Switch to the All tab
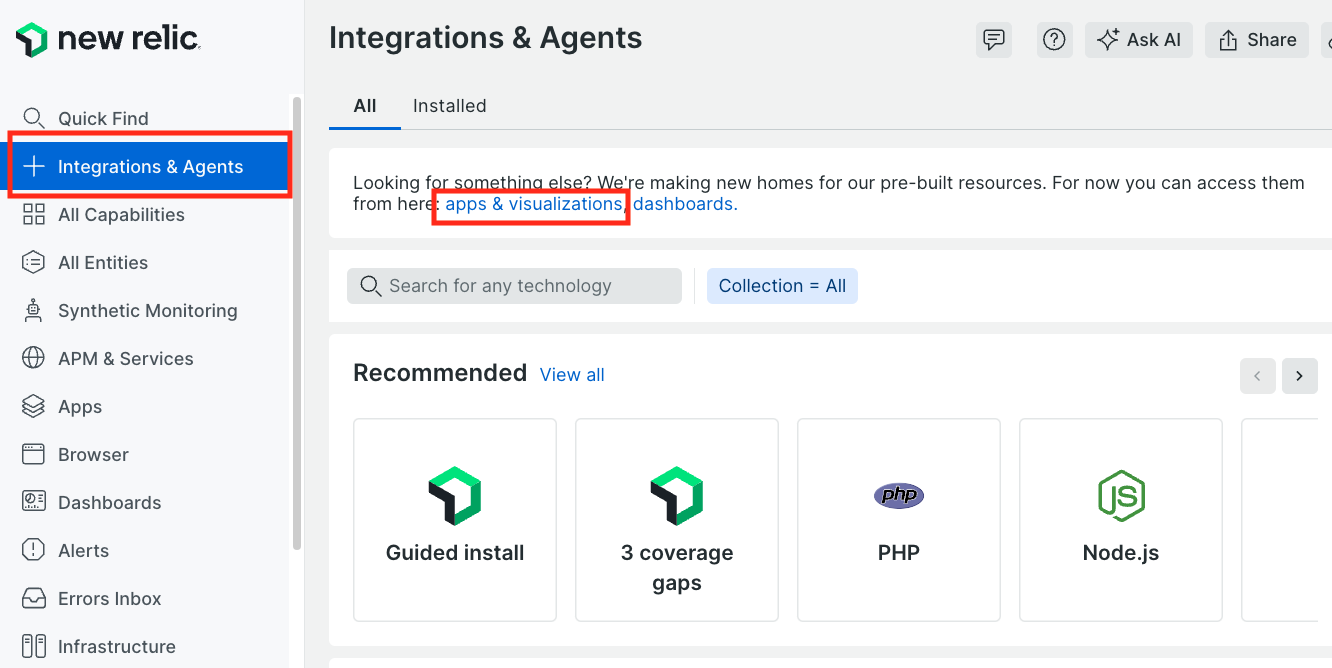 [x=365, y=106]
